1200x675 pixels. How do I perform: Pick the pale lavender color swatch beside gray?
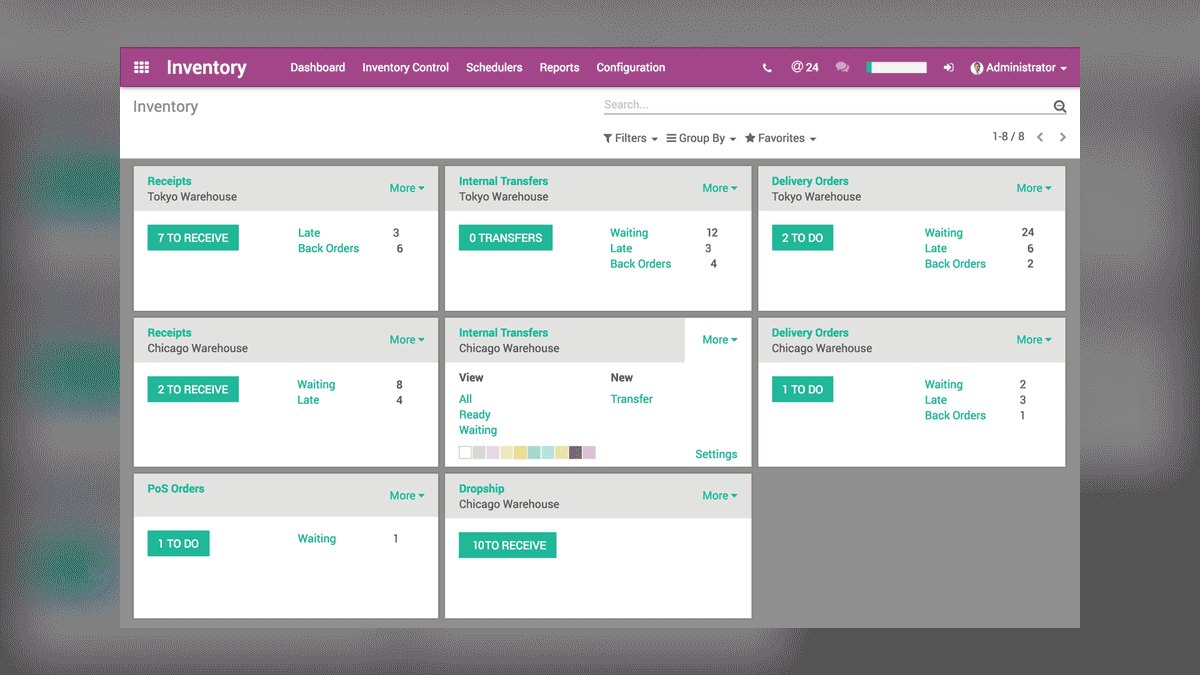tap(493, 453)
